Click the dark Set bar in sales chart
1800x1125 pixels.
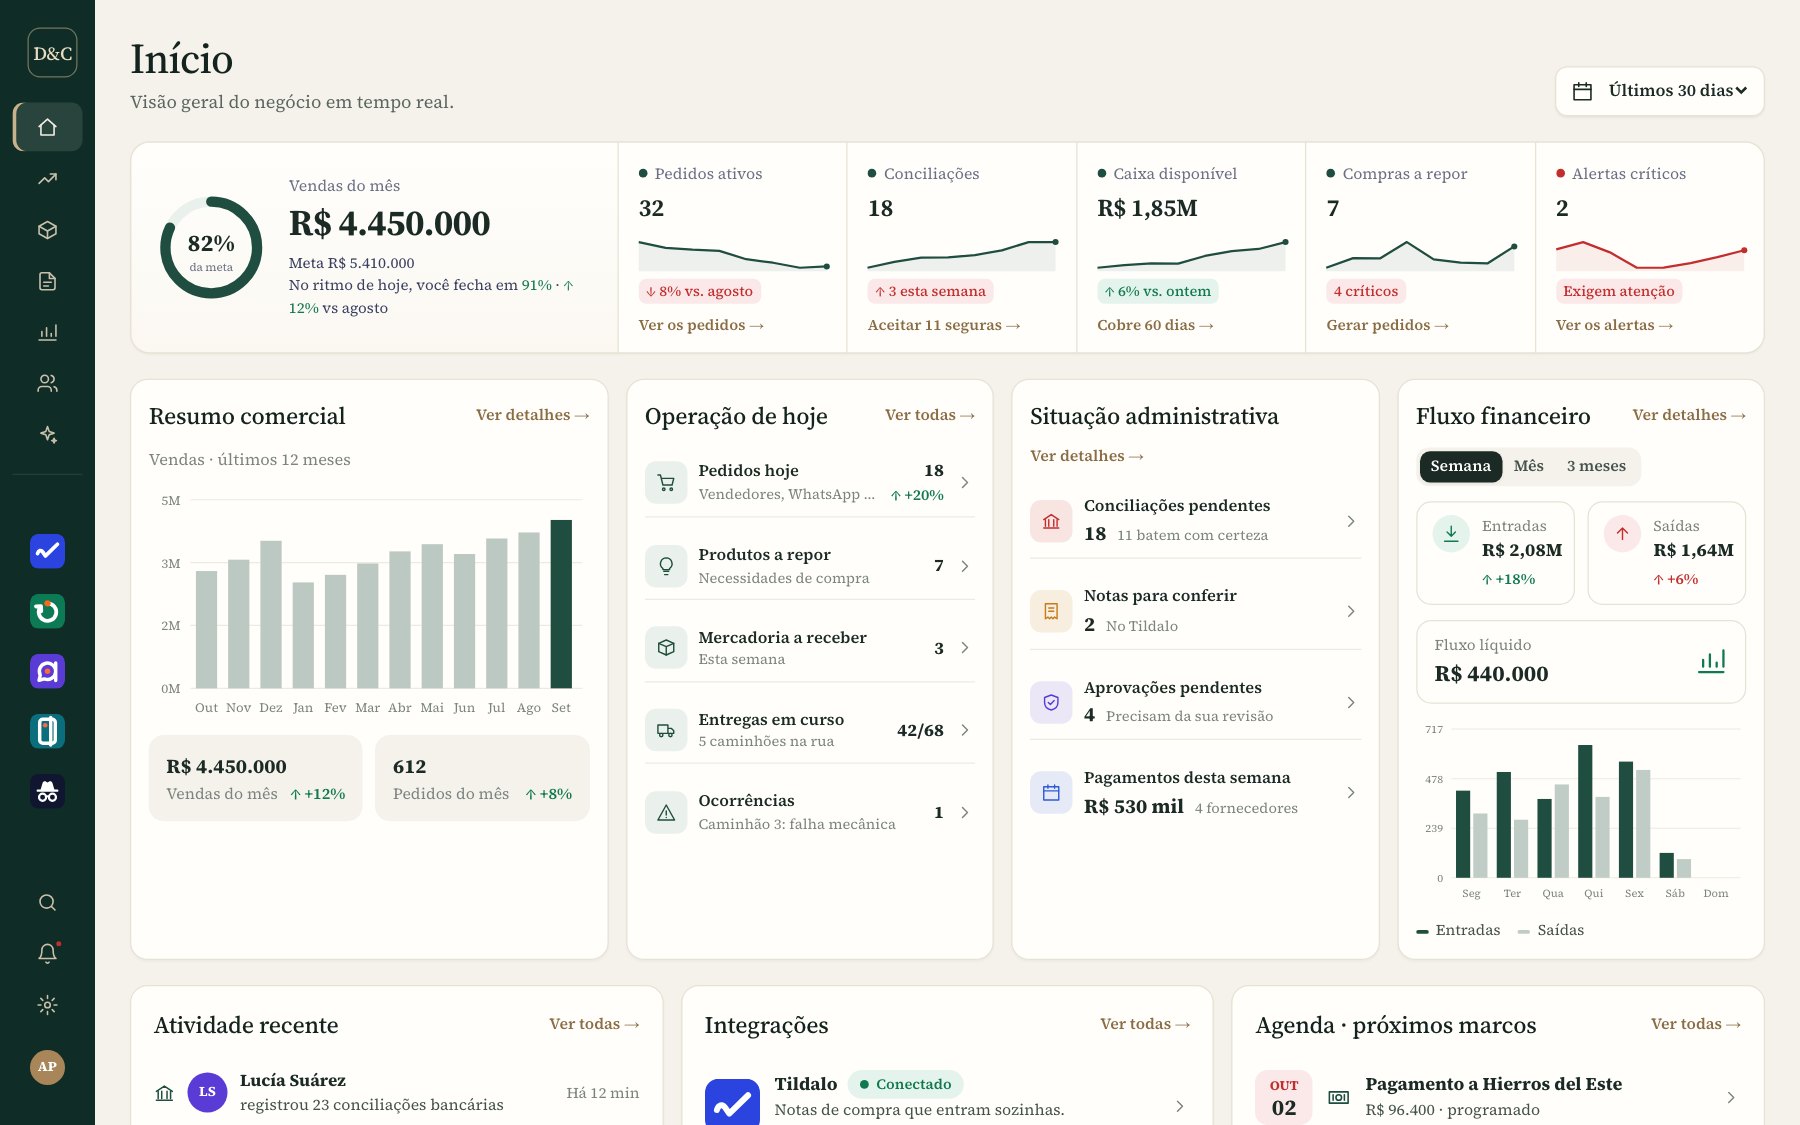tap(561, 604)
